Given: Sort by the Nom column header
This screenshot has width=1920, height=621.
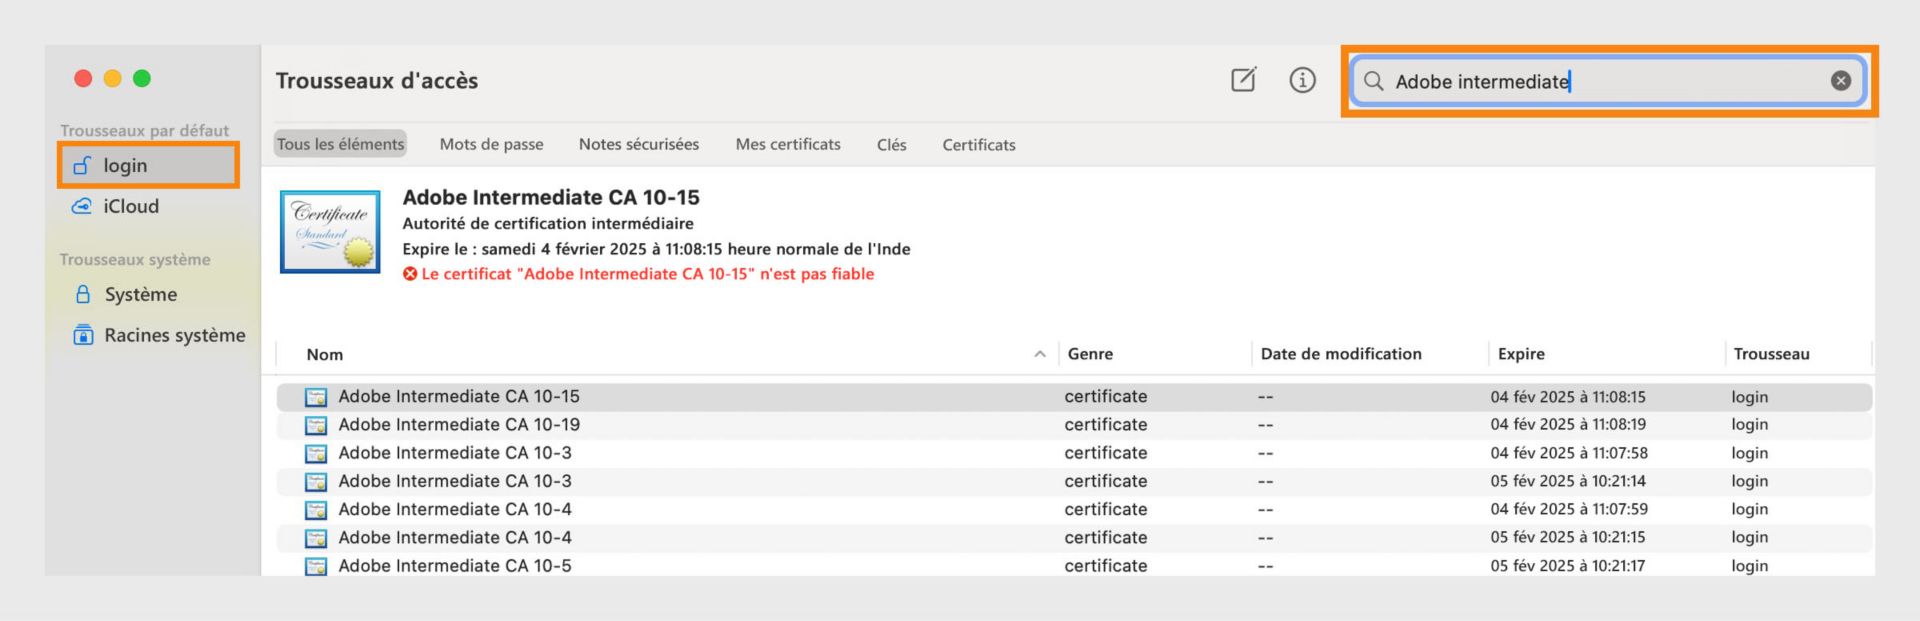Looking at the screenshot, I should (x=325, y=354).
